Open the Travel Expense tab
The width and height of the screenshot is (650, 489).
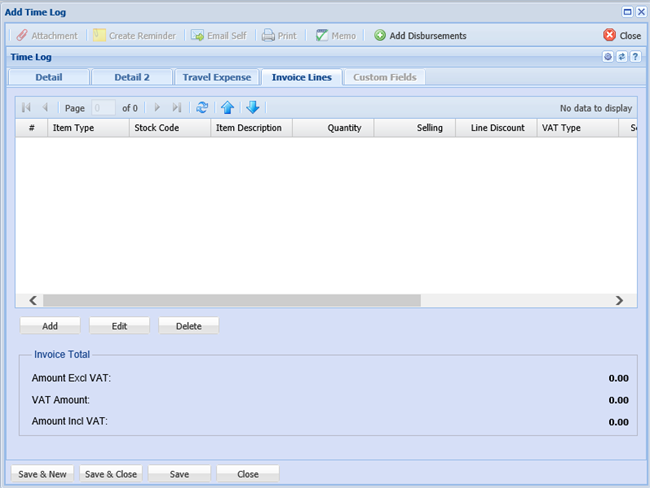(x=216, y=77)
